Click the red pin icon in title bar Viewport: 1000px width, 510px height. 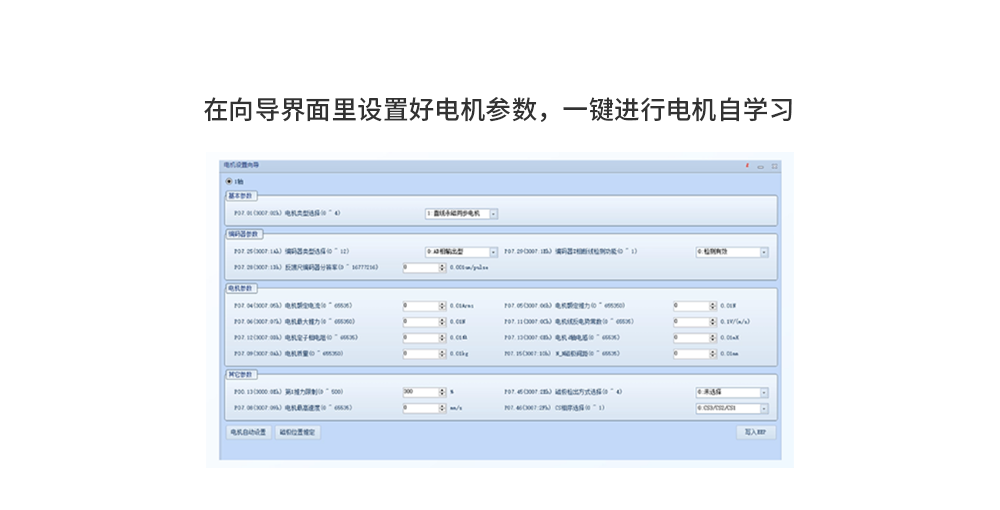point(747,165)
